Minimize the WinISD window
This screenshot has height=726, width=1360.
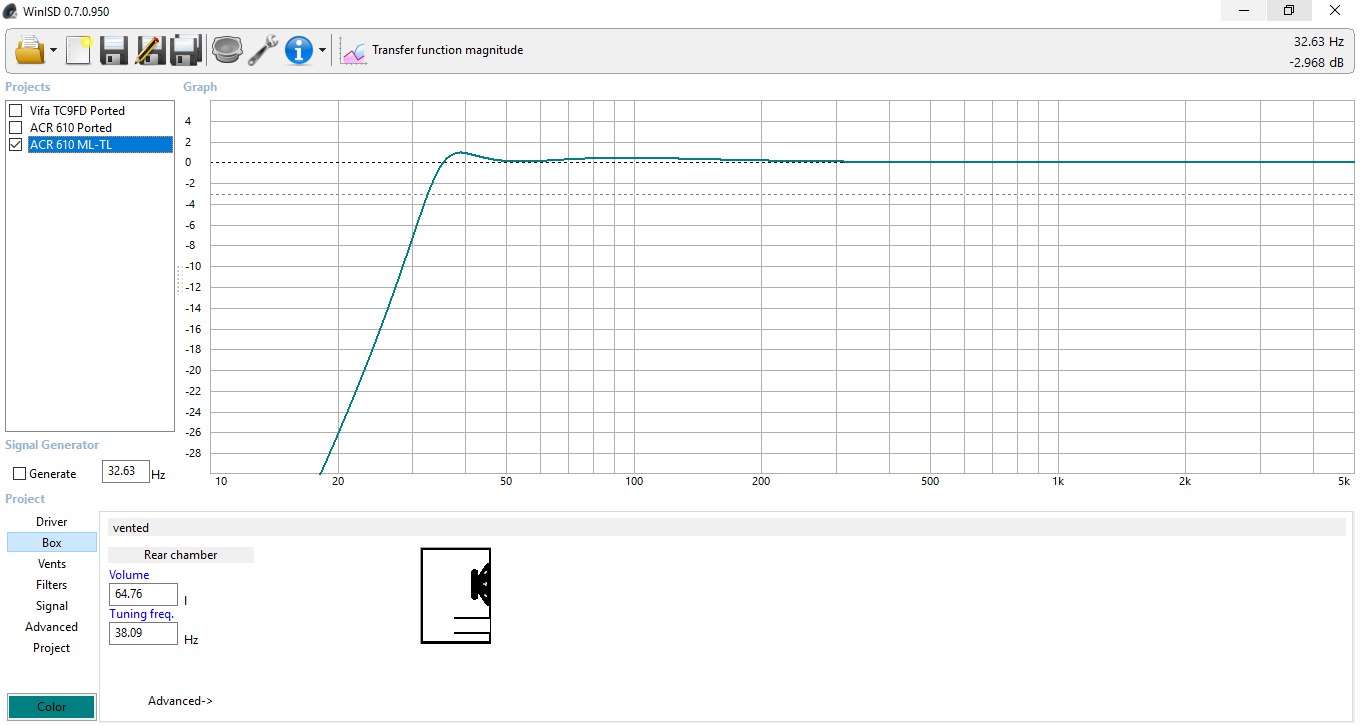[1245, 10]
